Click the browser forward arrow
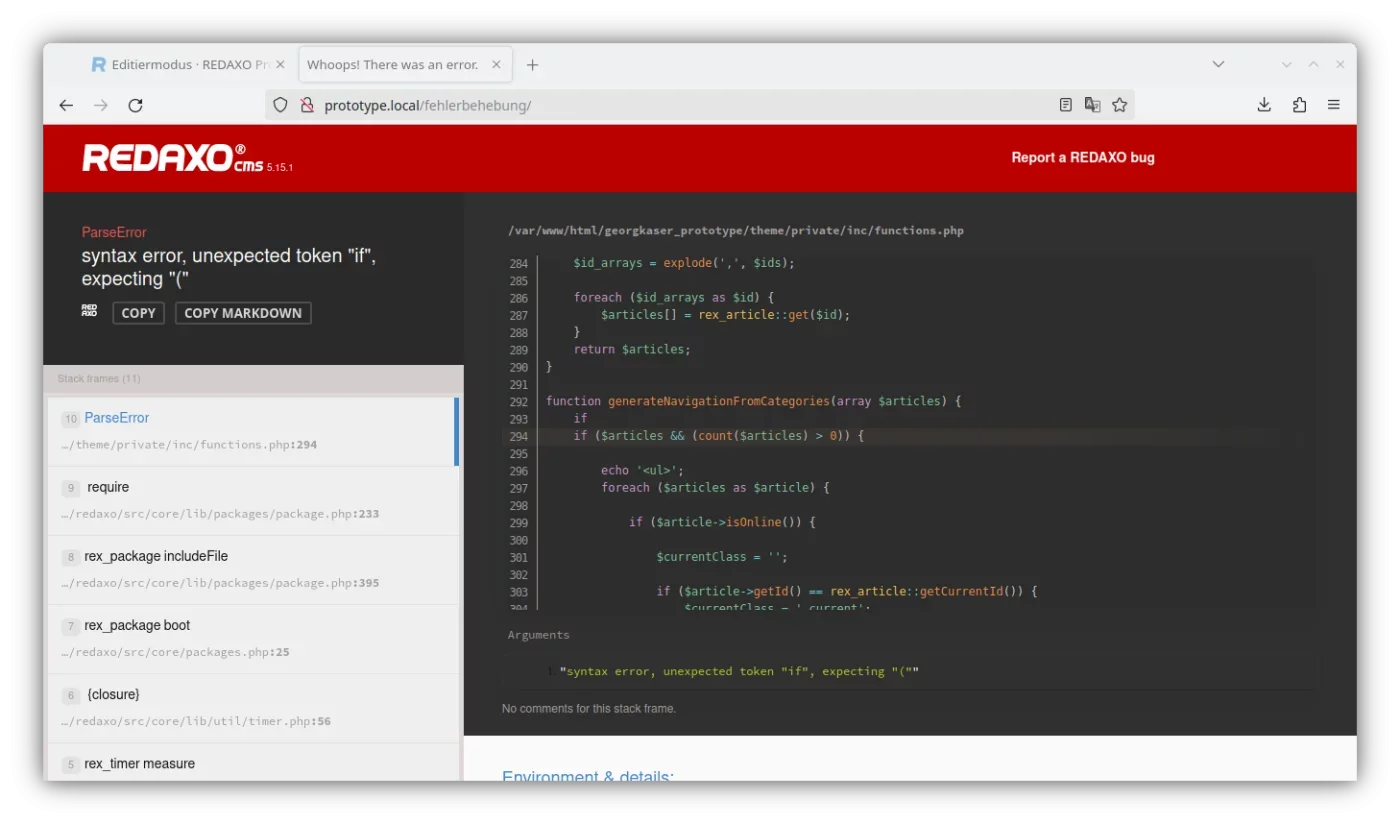The height and width of the screenshot is (824, 1400). 101,105
